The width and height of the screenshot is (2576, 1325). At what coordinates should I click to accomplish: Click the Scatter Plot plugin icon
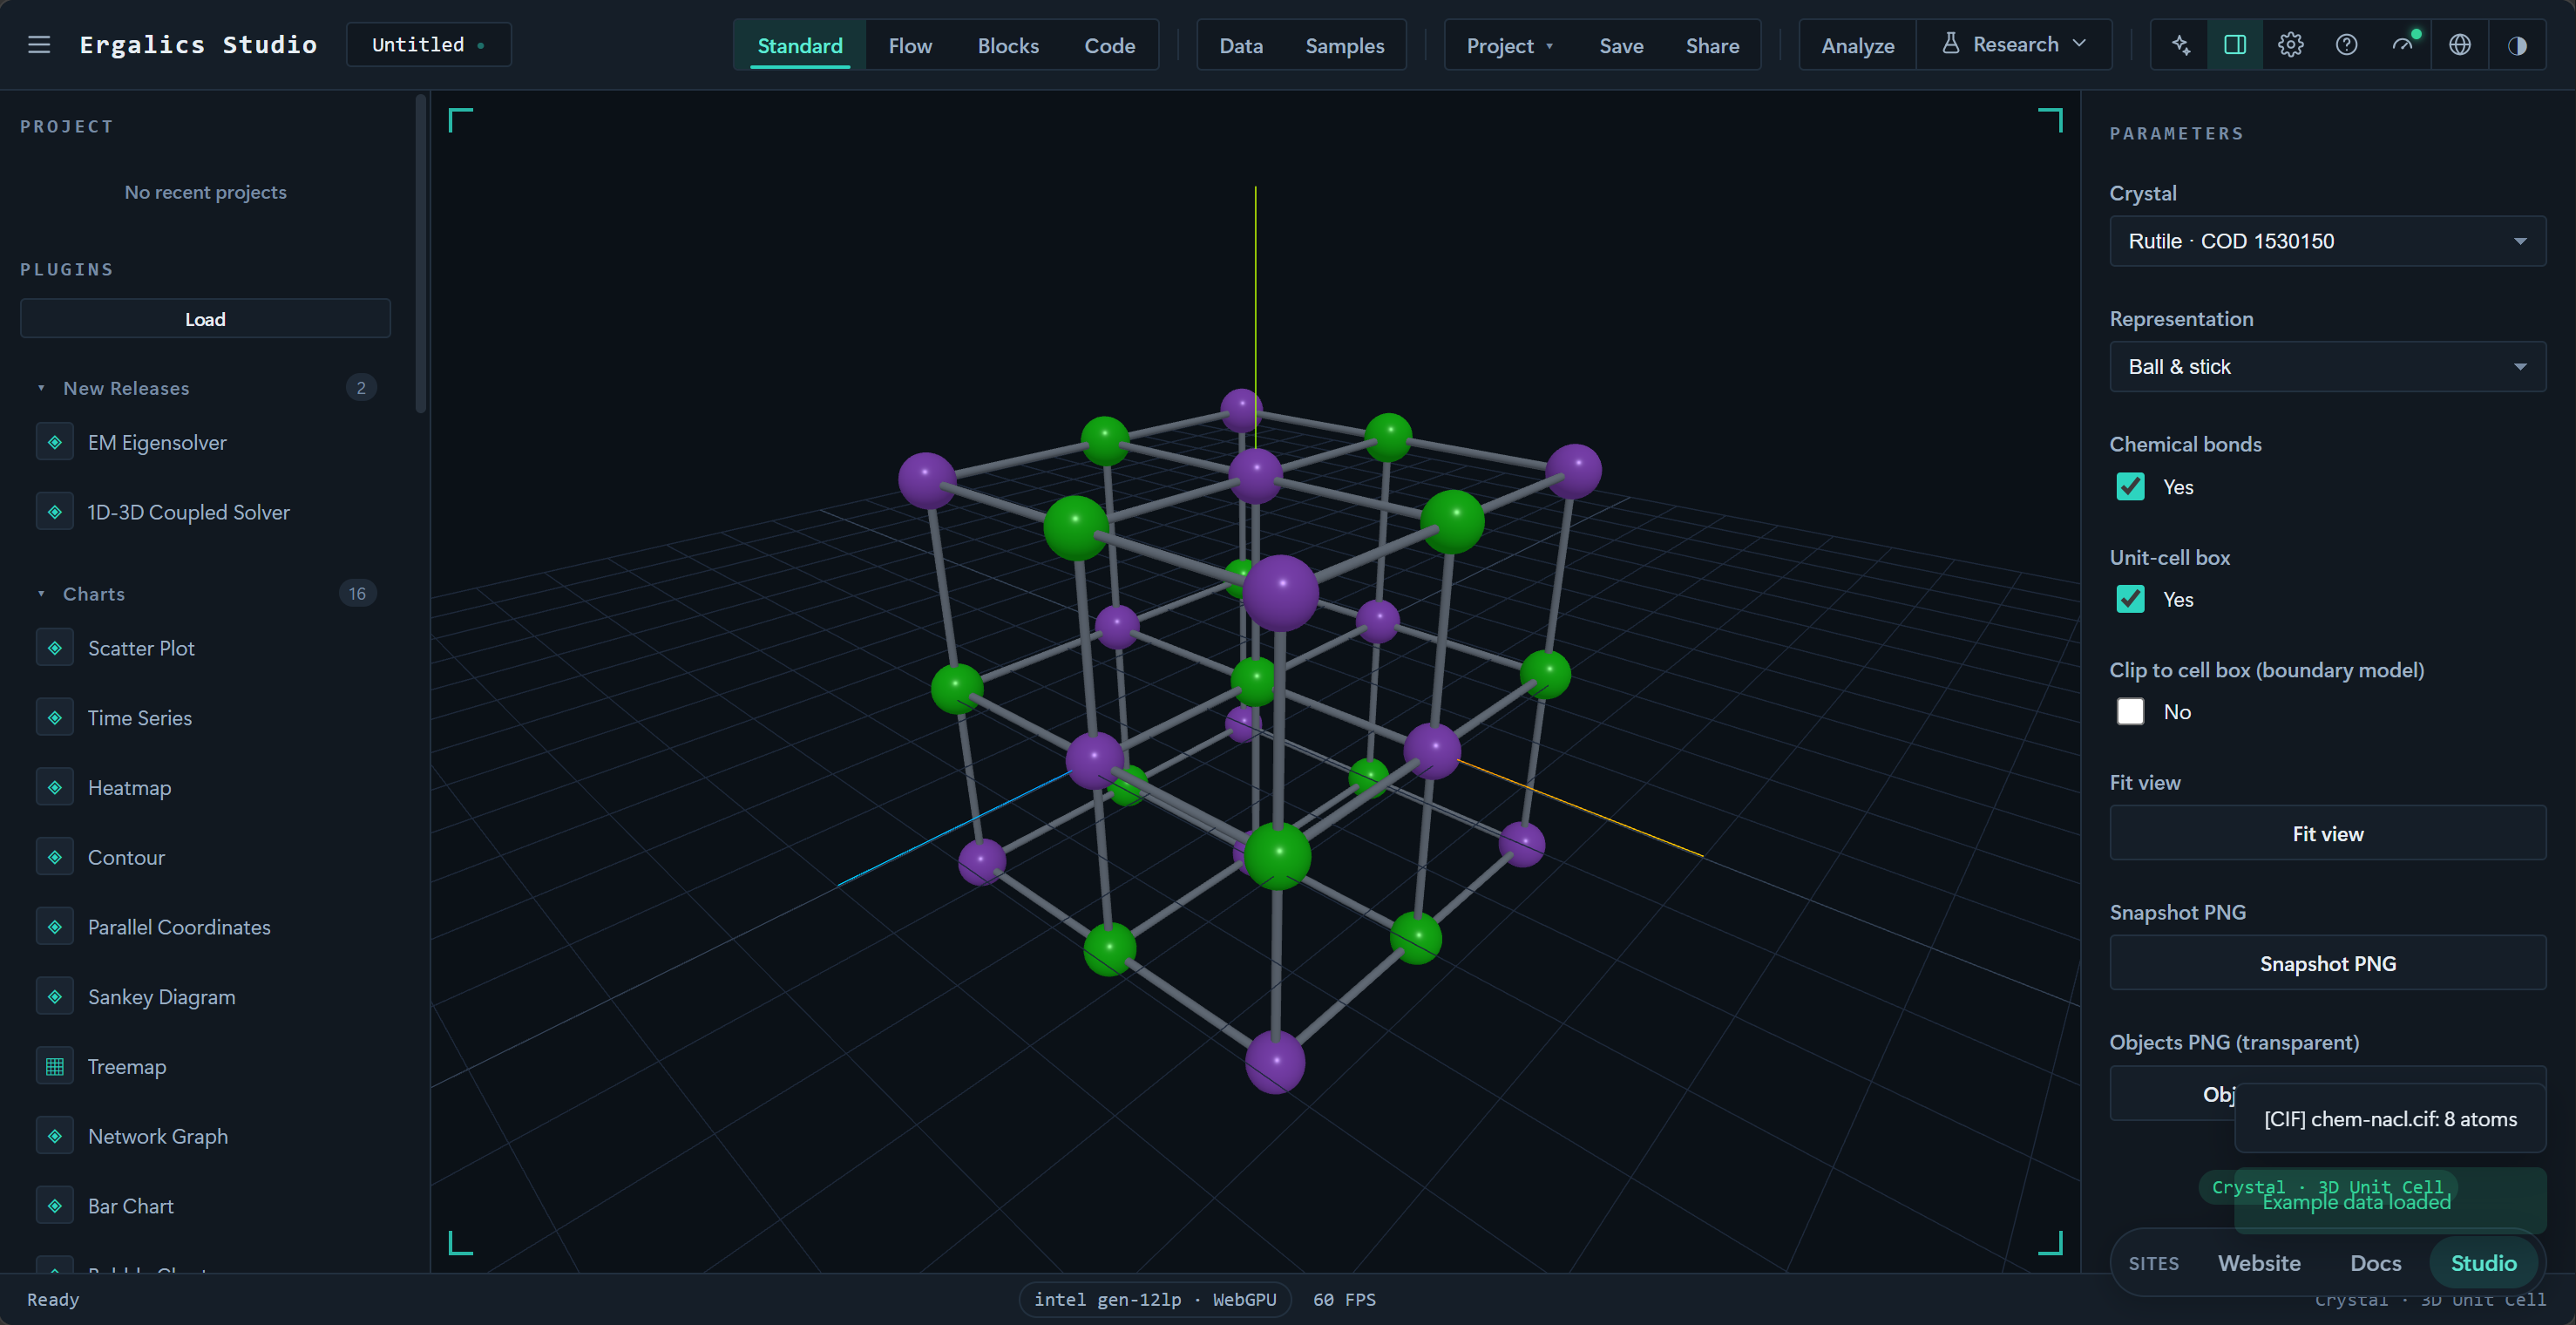tap(55, 648)
